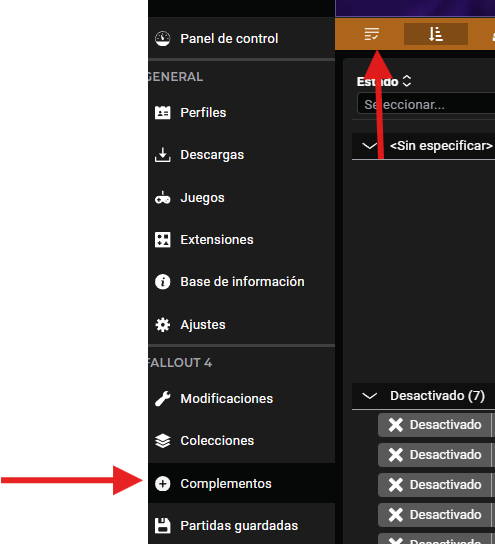Click the sort order icon in orange toolbar
Viewport: 495px width, 544px height.
(x=436, y=34)
